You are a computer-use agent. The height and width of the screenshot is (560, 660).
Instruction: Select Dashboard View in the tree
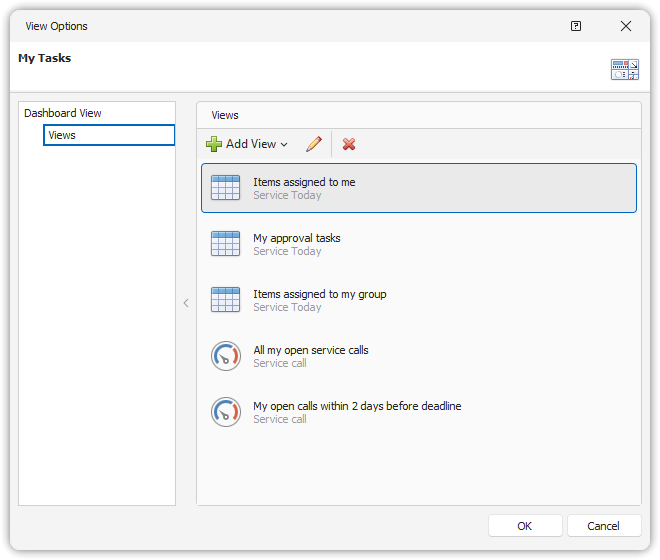pos(63,113)
